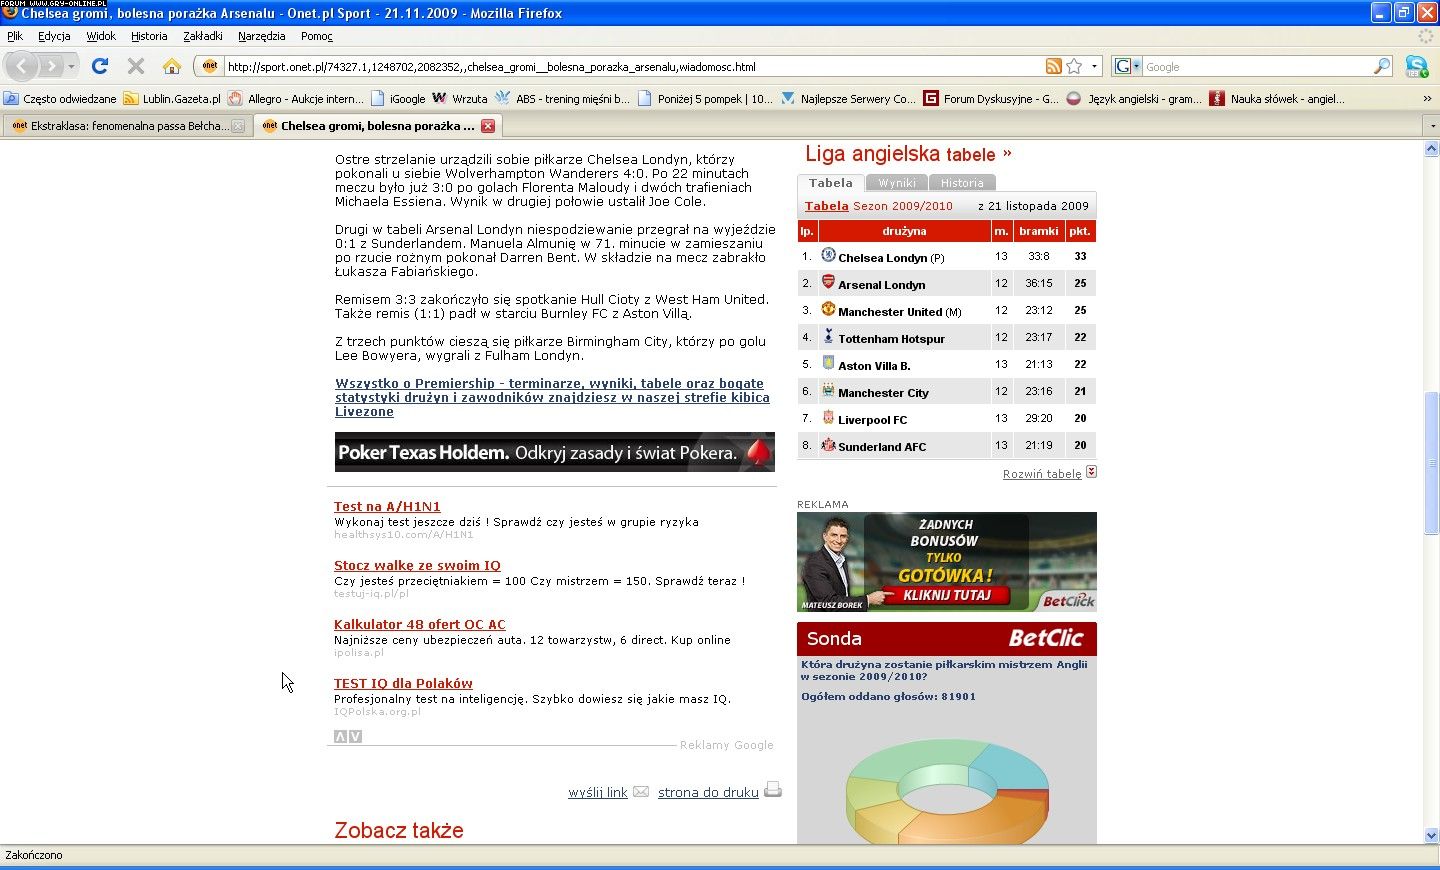1440x870 pixels.
Task: Click the Manchester City club crest
Action: tap(828, 390)
